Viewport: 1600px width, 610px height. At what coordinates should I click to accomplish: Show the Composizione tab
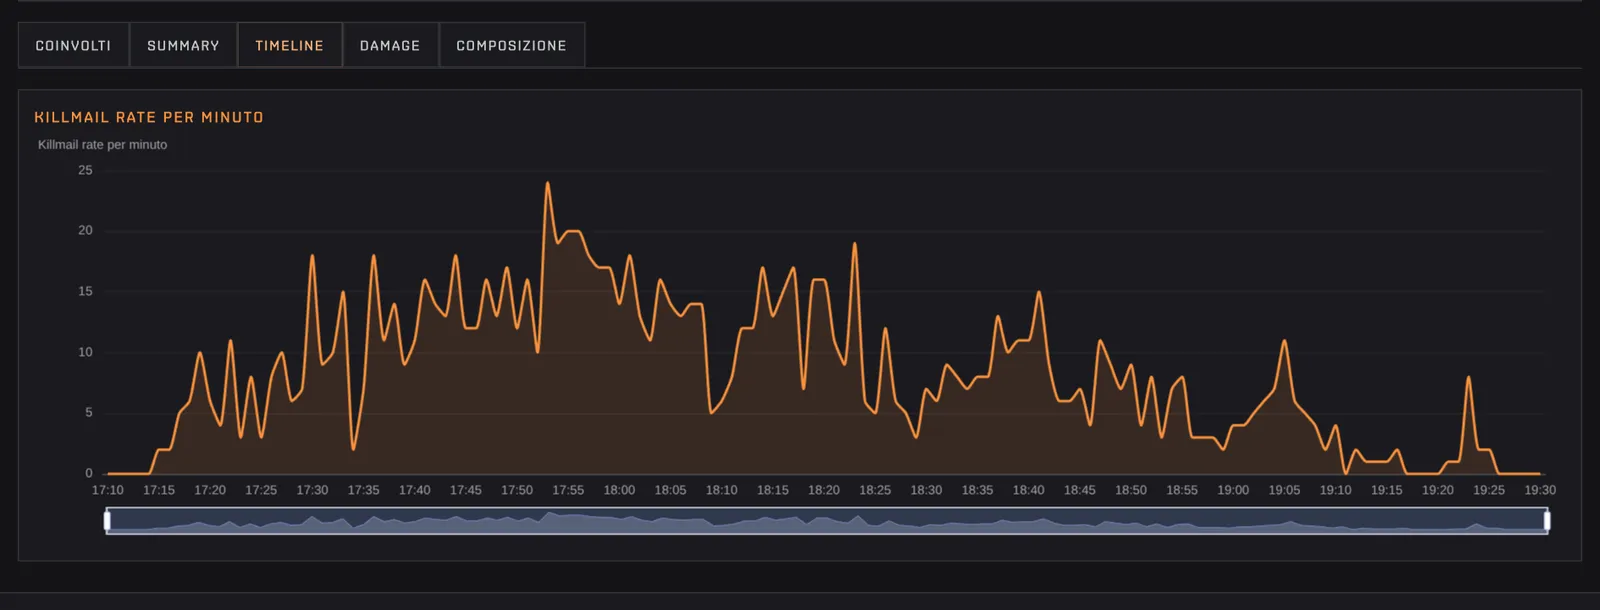pos(511,45)
